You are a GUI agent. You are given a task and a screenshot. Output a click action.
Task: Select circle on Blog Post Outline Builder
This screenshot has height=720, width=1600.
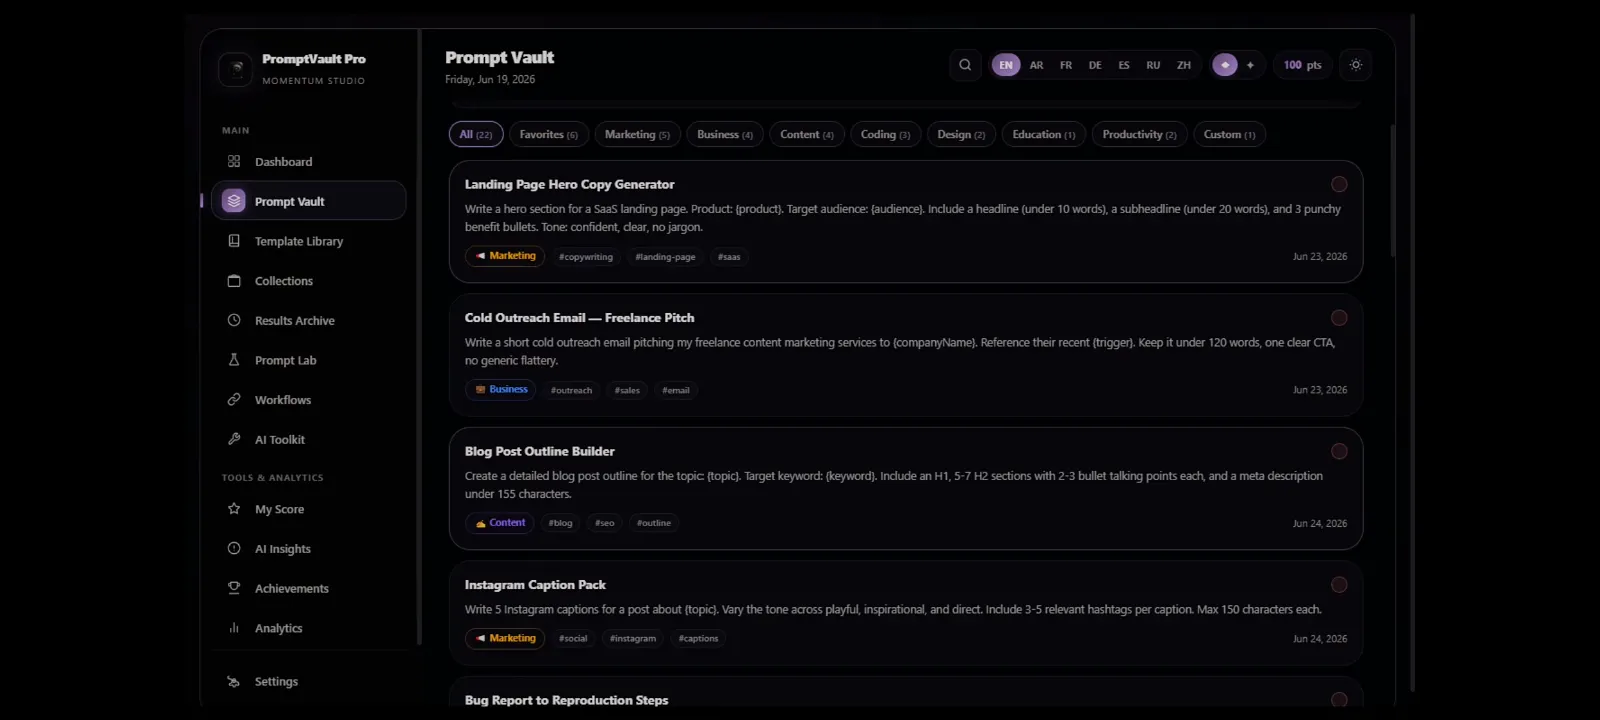tap(1339, 451)
